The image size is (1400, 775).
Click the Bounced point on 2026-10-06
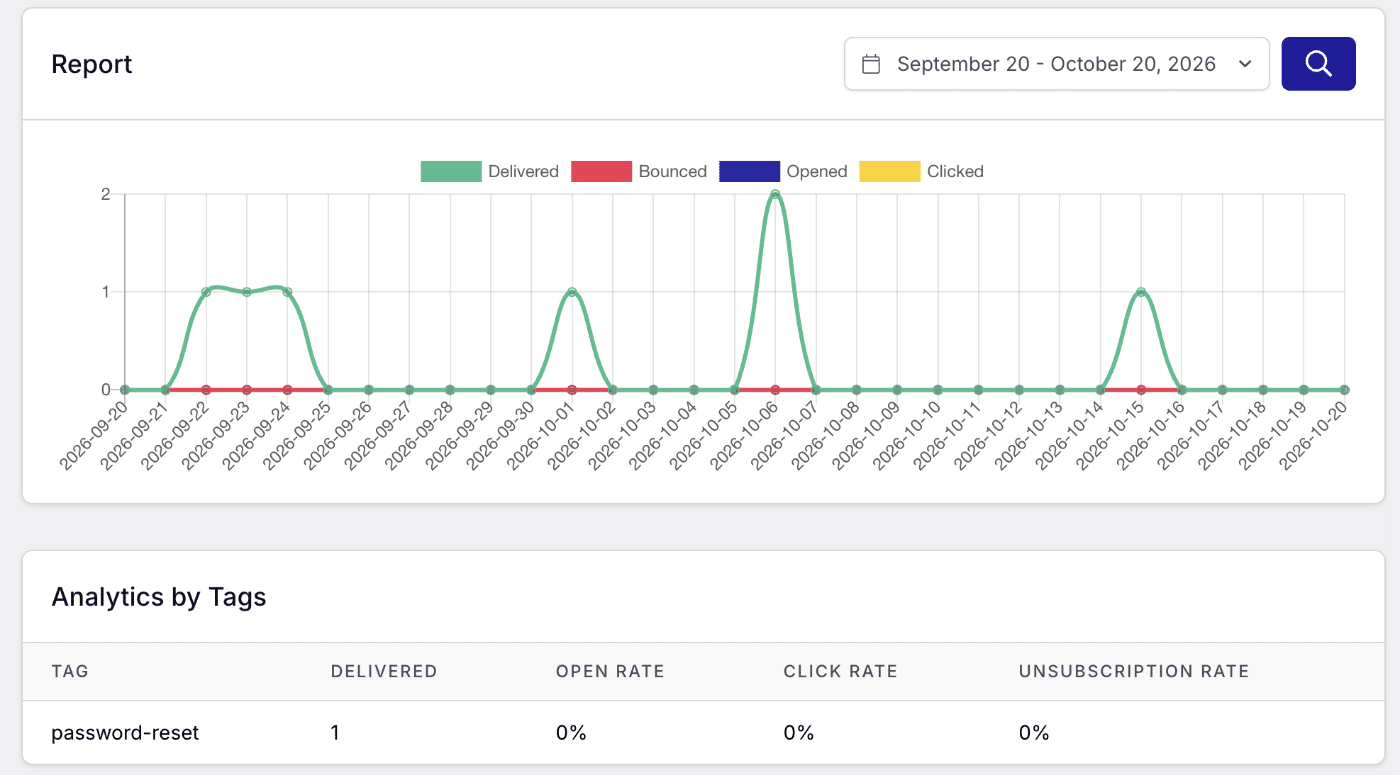point(775,390)
